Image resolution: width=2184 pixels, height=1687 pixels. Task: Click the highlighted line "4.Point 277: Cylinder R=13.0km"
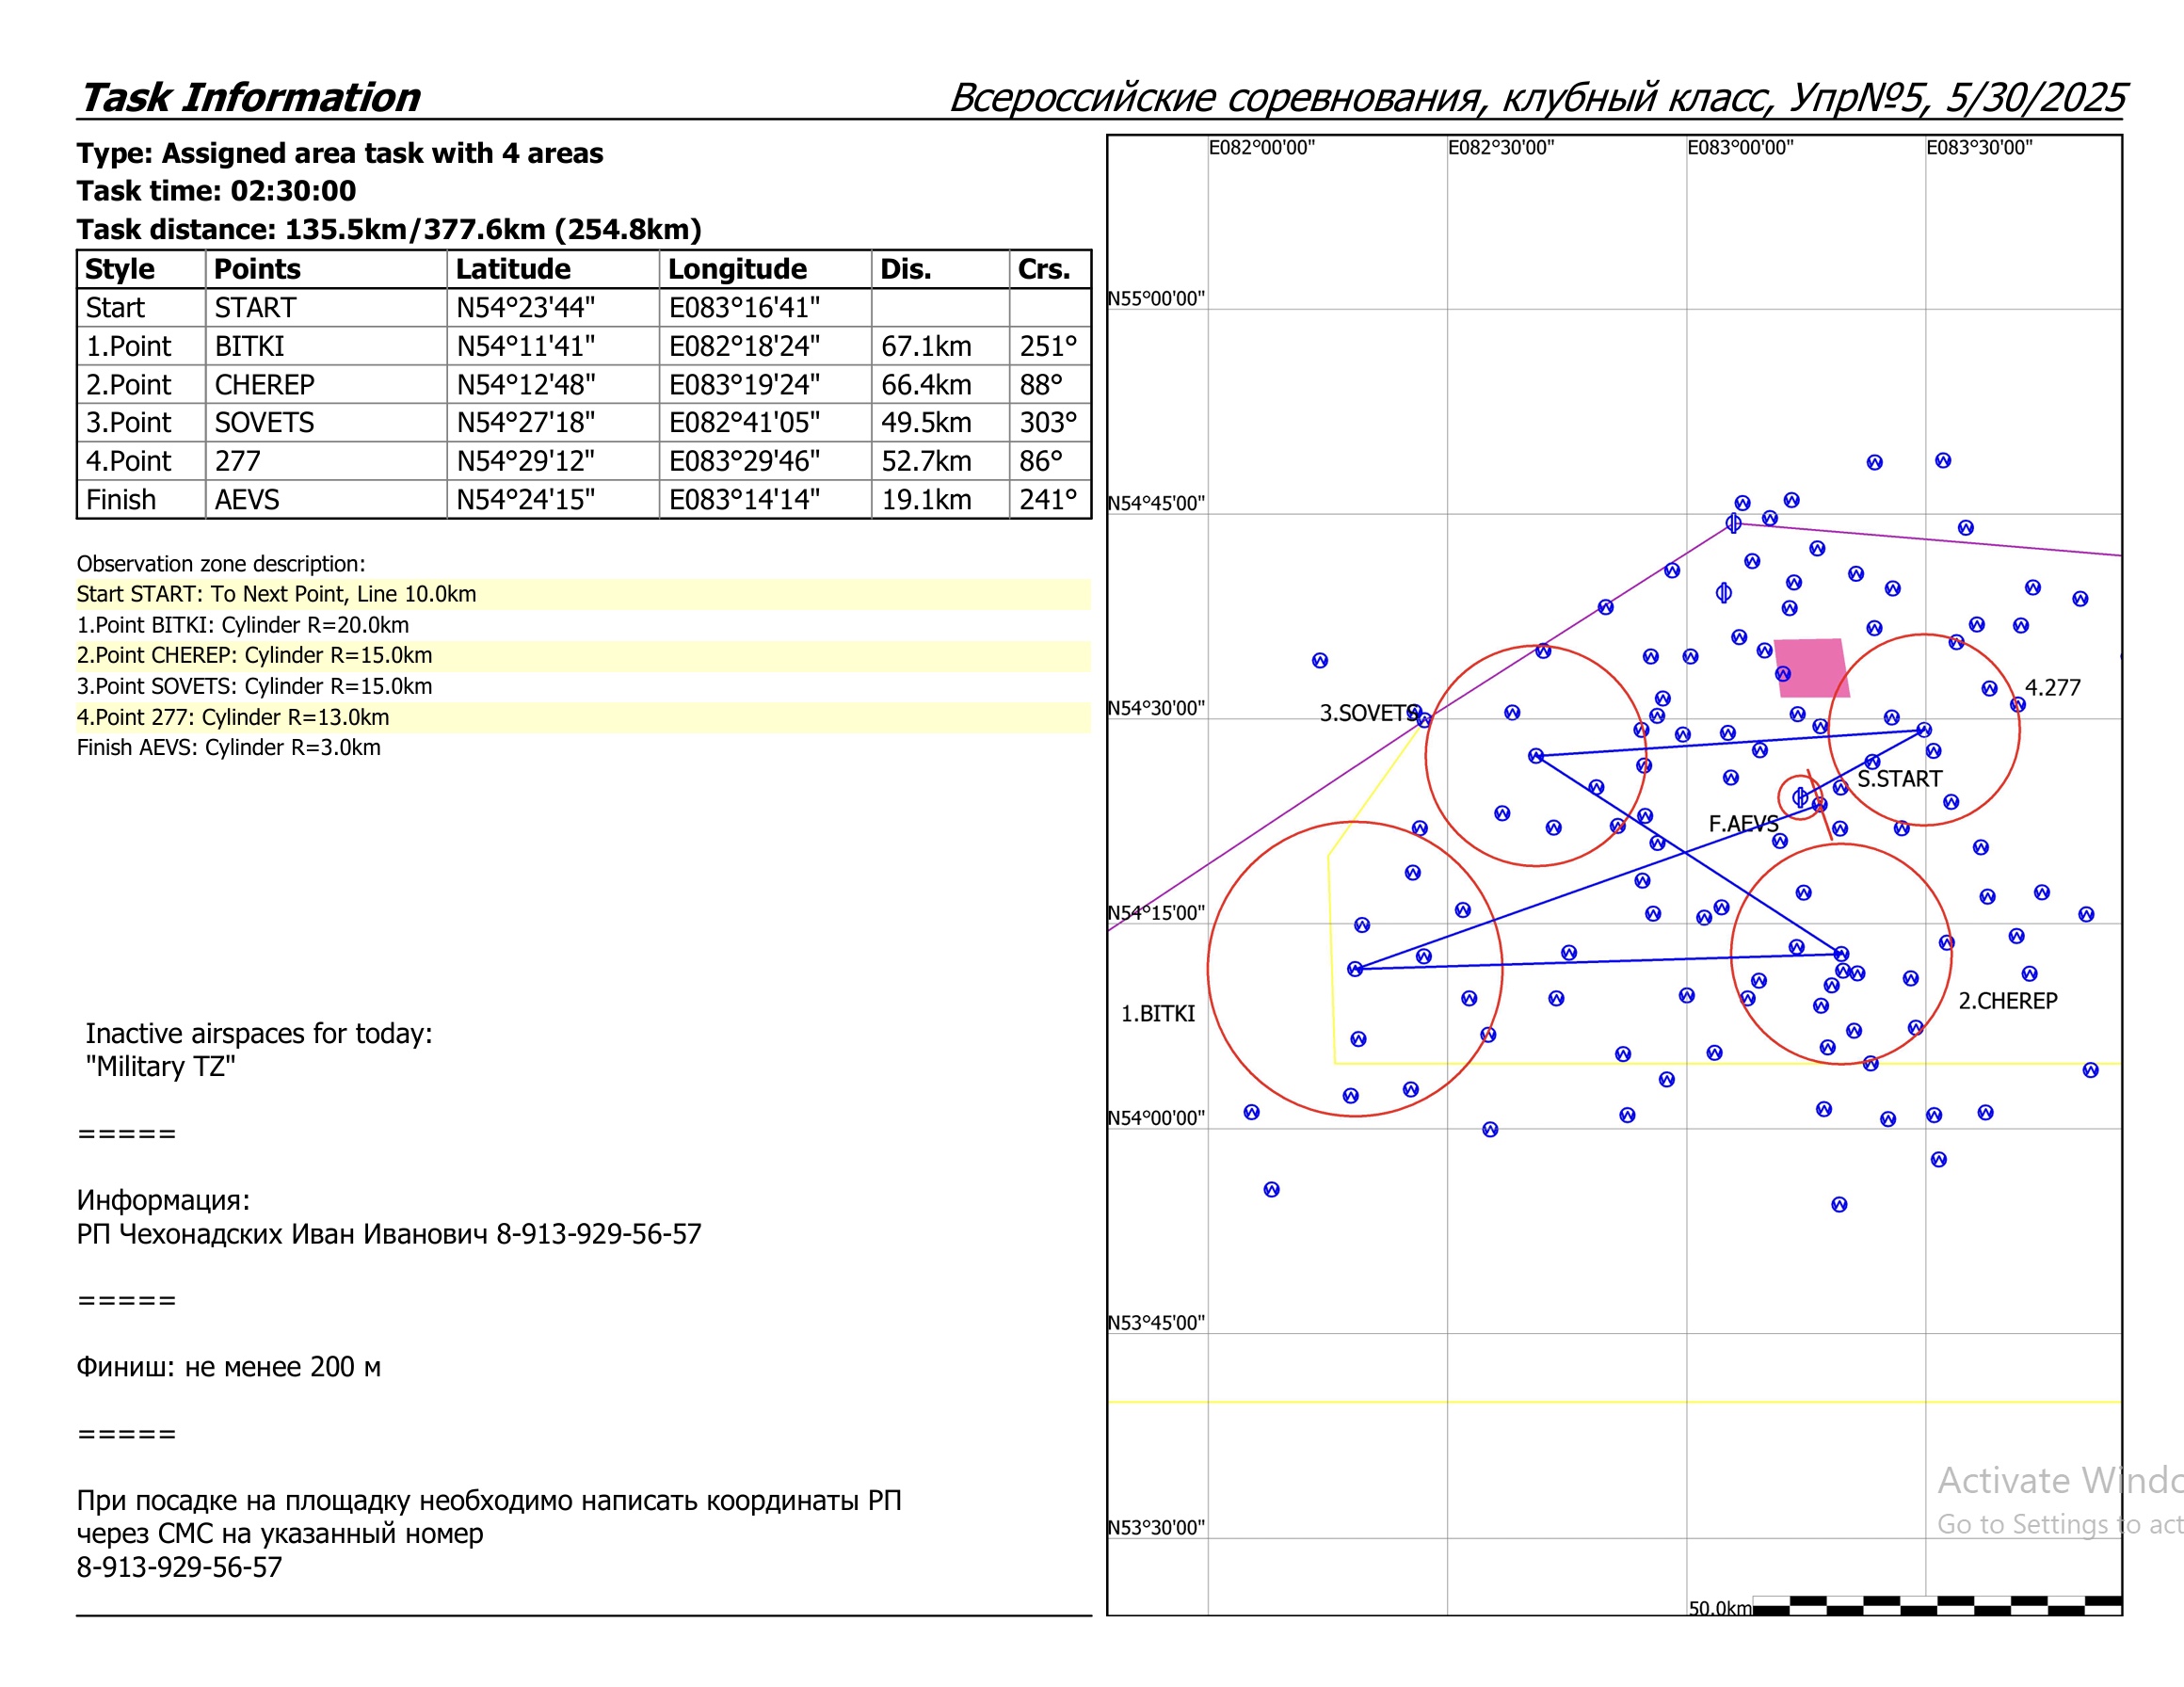click(233, 717)
